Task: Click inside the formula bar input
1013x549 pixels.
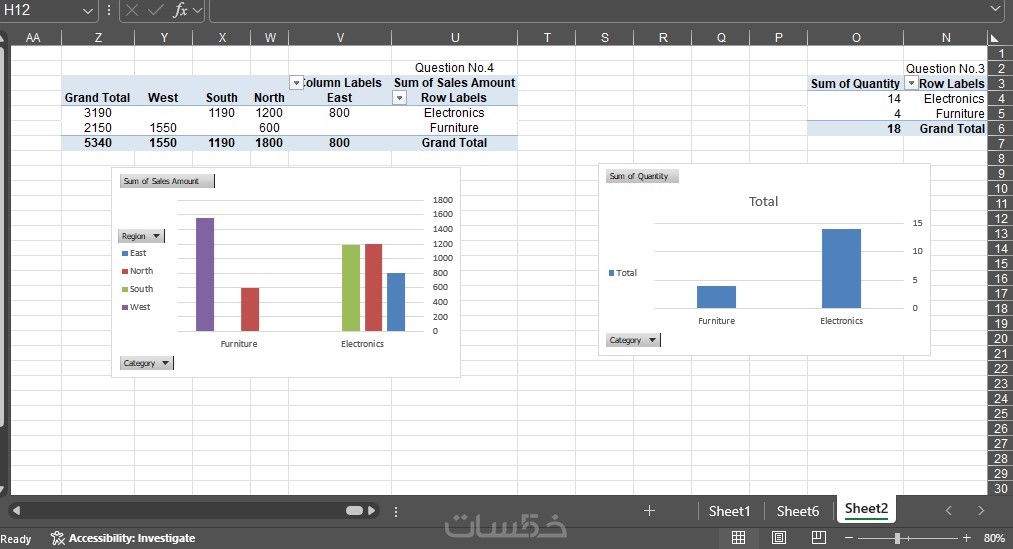Action: click(598, 10)
